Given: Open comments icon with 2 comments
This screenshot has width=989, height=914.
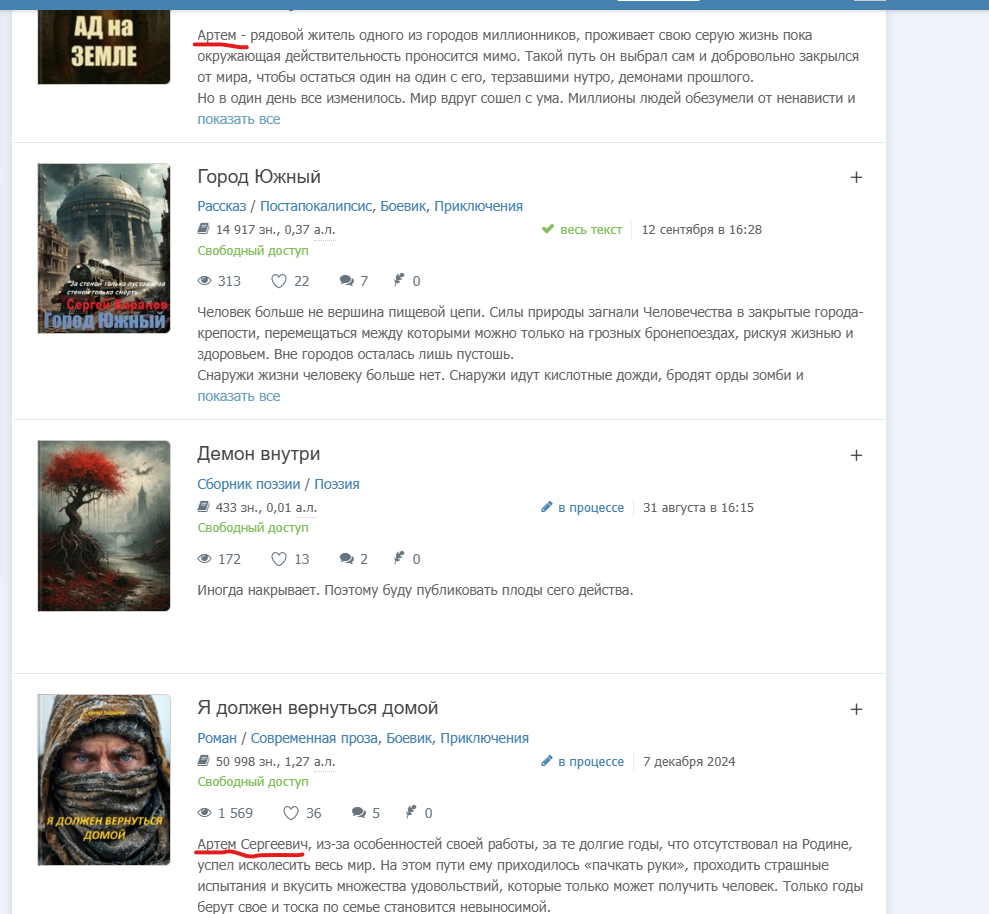Looking at the screenshot, I should [346, 558].
